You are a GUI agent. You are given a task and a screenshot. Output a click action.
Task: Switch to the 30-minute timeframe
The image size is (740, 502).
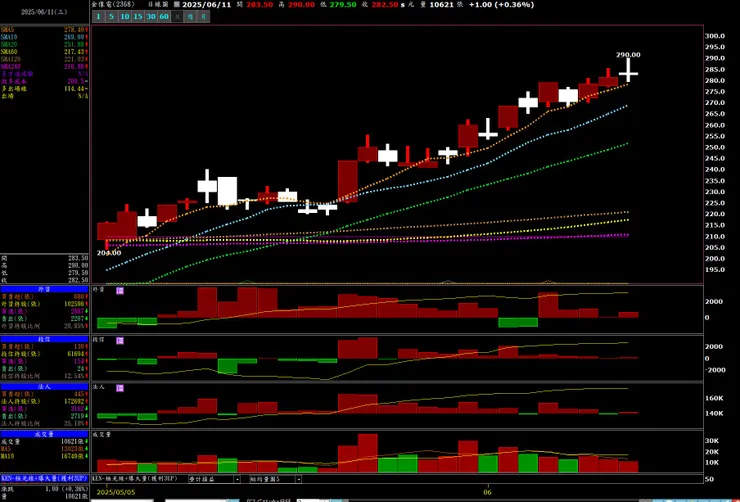[151, 17]
